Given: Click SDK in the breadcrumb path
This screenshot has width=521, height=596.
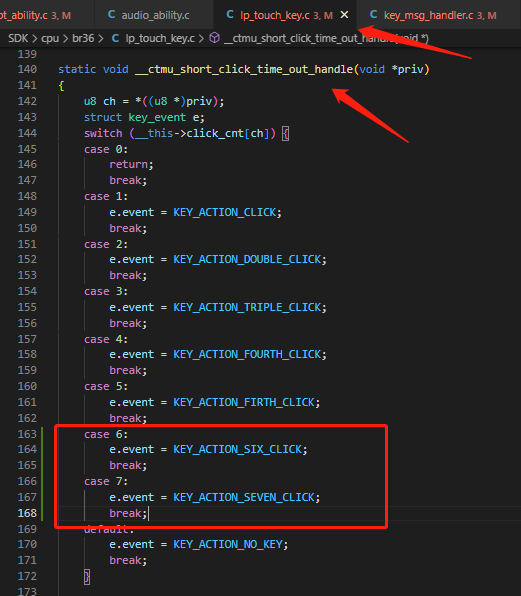Looking at the screenshot, I should tap(18, 38).
